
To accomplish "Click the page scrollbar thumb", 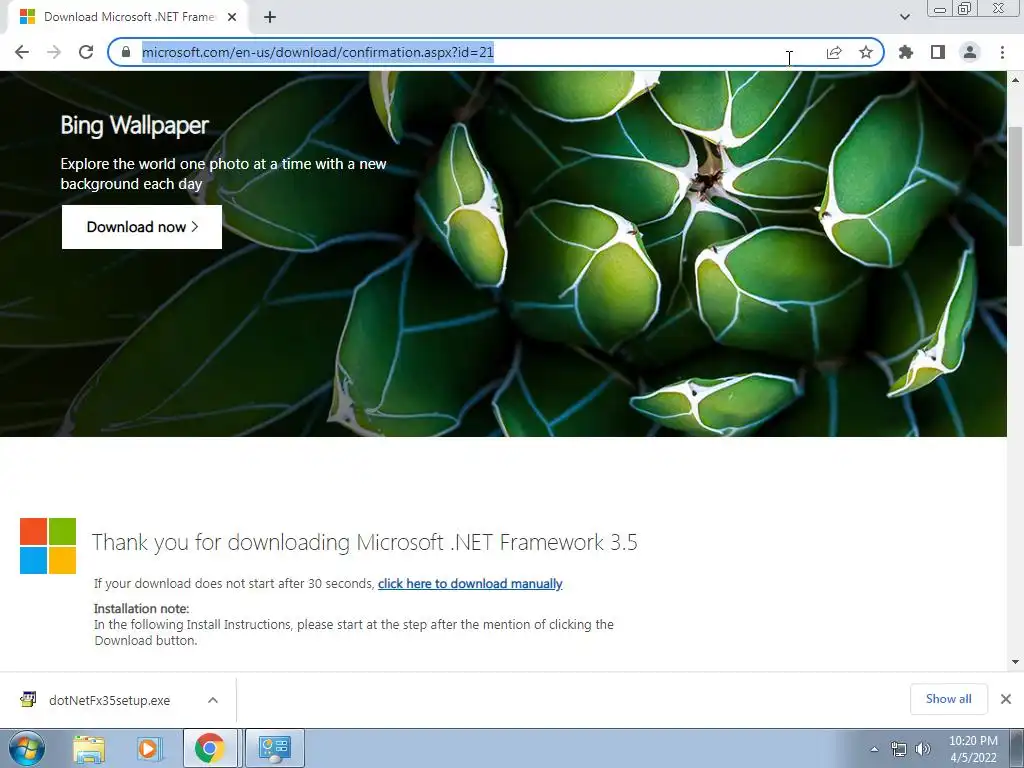I will 1015,186.
